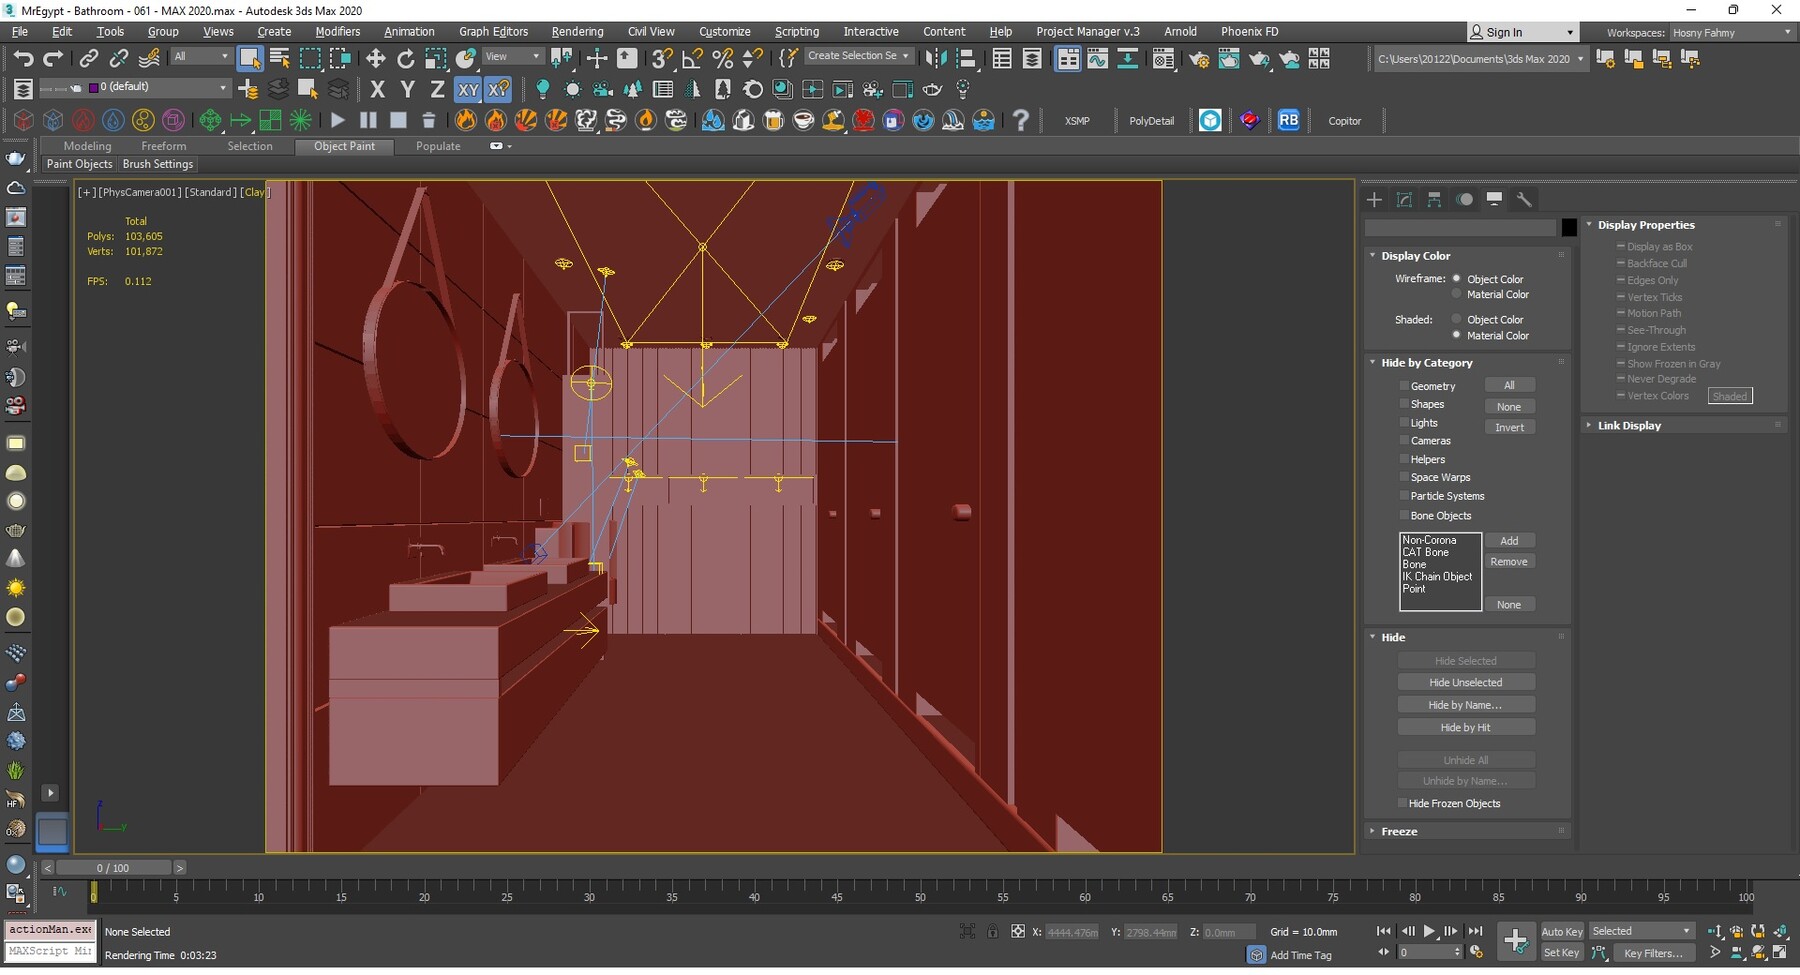Open the Hierarchy panel tab
The height and width of the screenshot is (975, 1800).
(1434, 200)
